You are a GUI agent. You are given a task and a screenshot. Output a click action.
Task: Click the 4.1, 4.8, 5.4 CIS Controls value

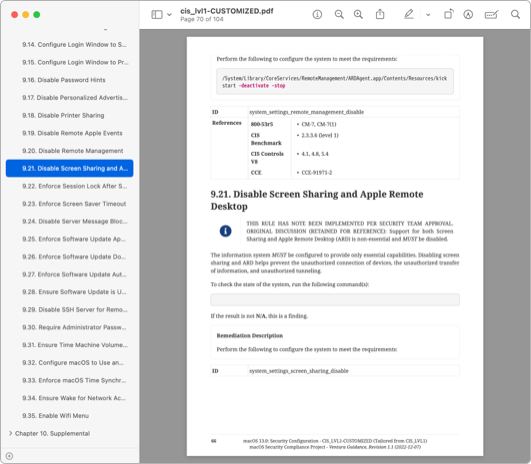pos(315,154)
